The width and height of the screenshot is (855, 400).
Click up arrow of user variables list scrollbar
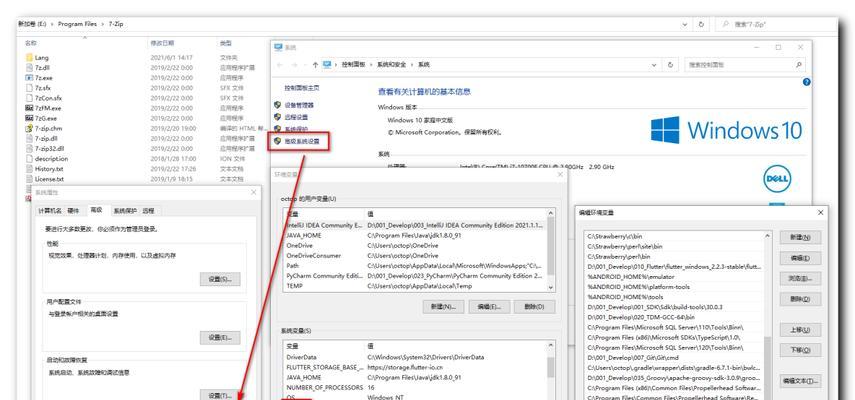[x=551, y=213]
